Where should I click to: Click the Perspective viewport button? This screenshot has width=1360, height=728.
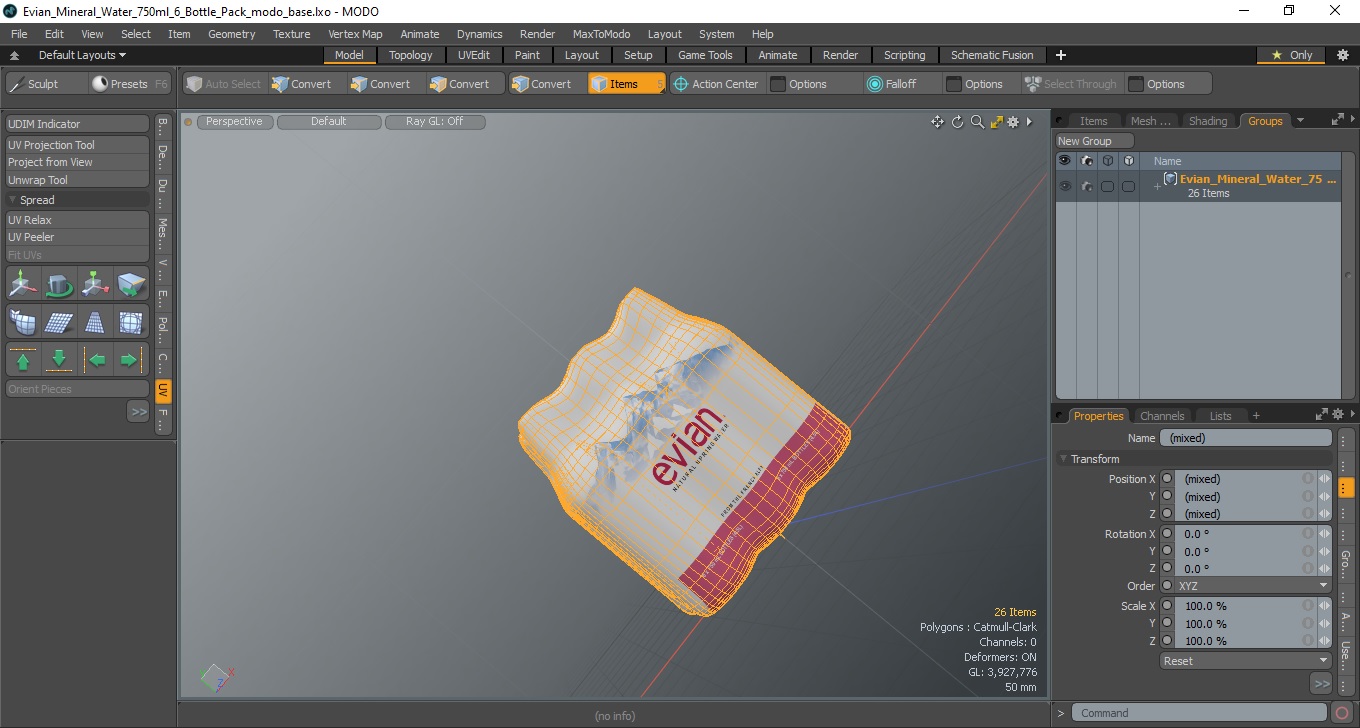[234, 122]
